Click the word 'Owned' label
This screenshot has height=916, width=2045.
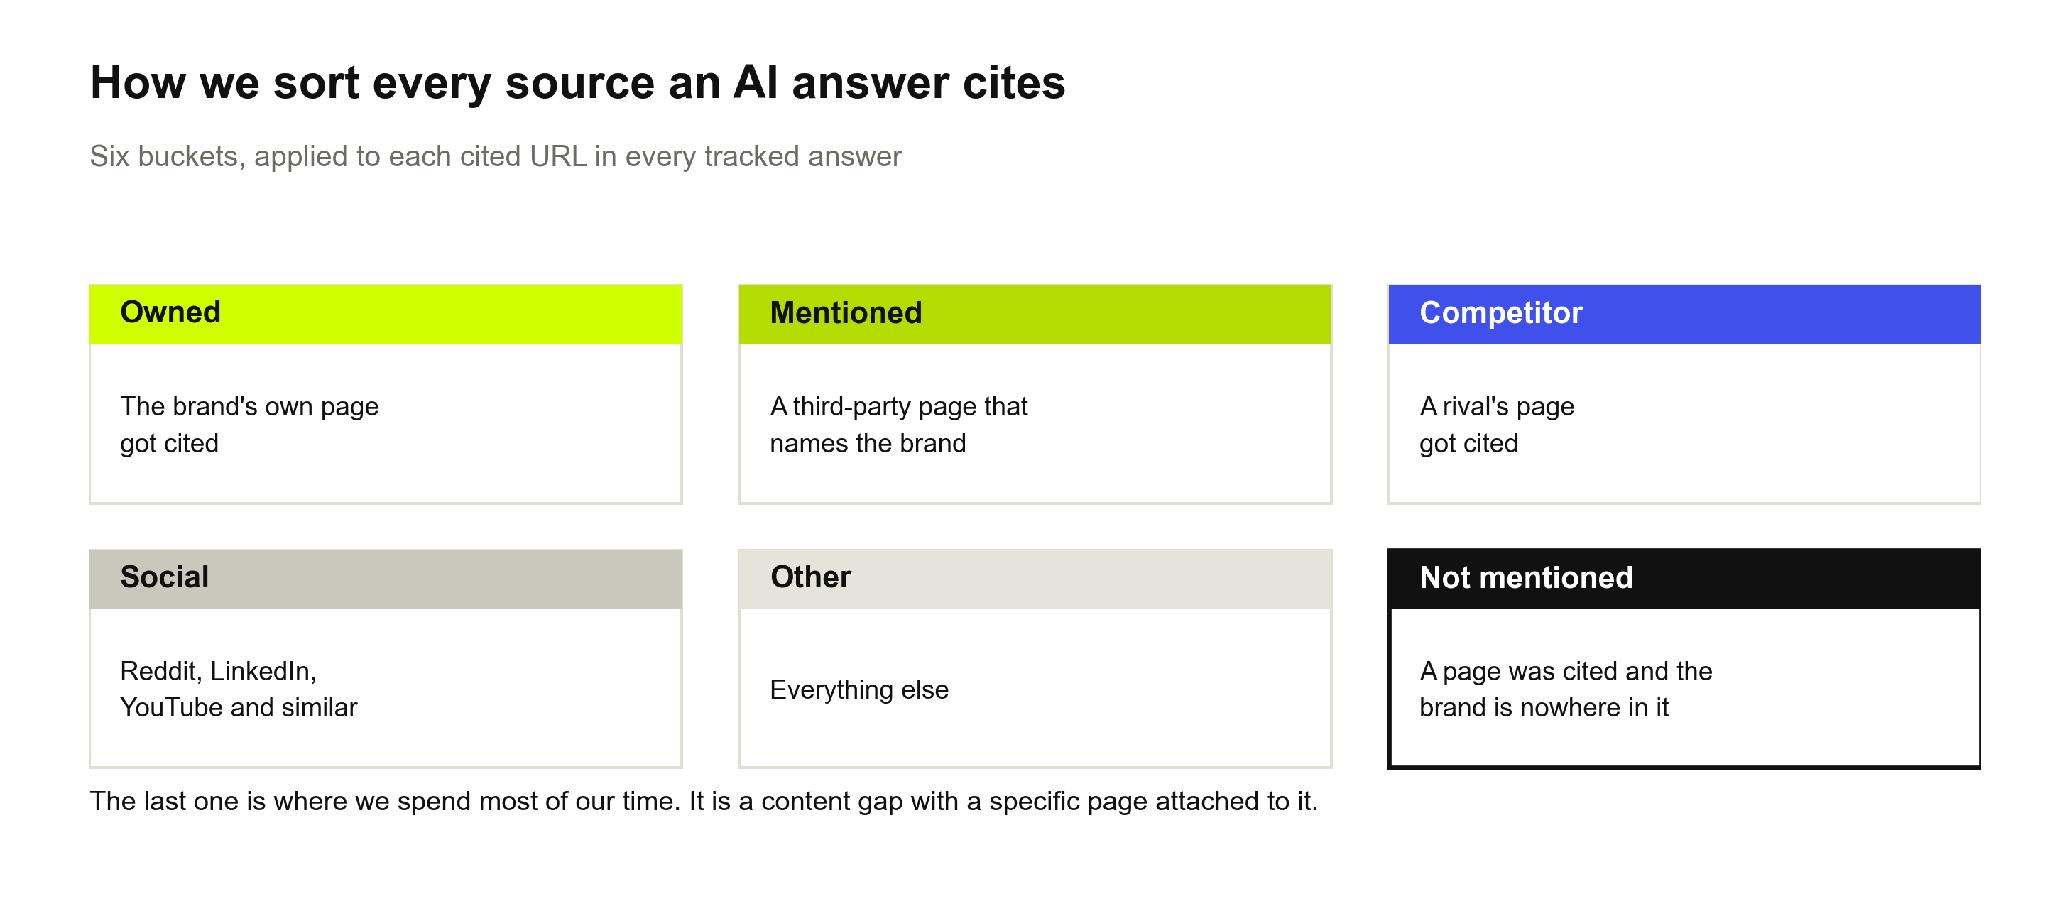pos(170,312)
